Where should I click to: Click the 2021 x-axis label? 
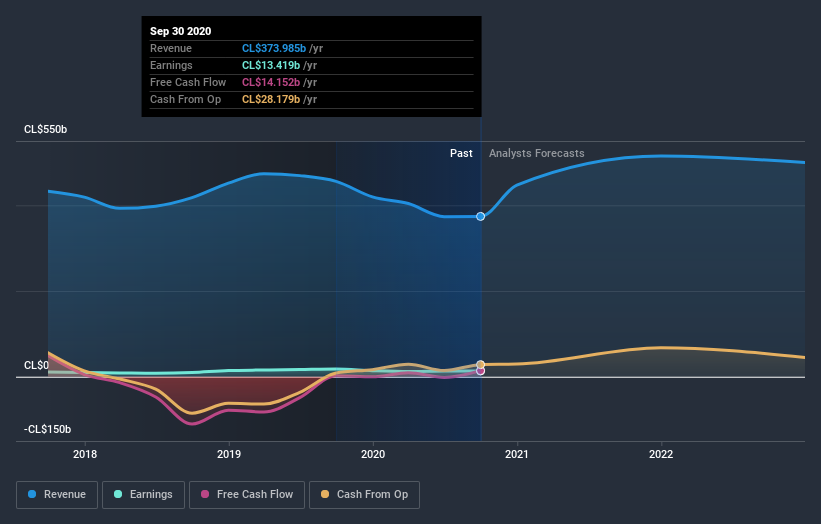[x=517, y=454]
